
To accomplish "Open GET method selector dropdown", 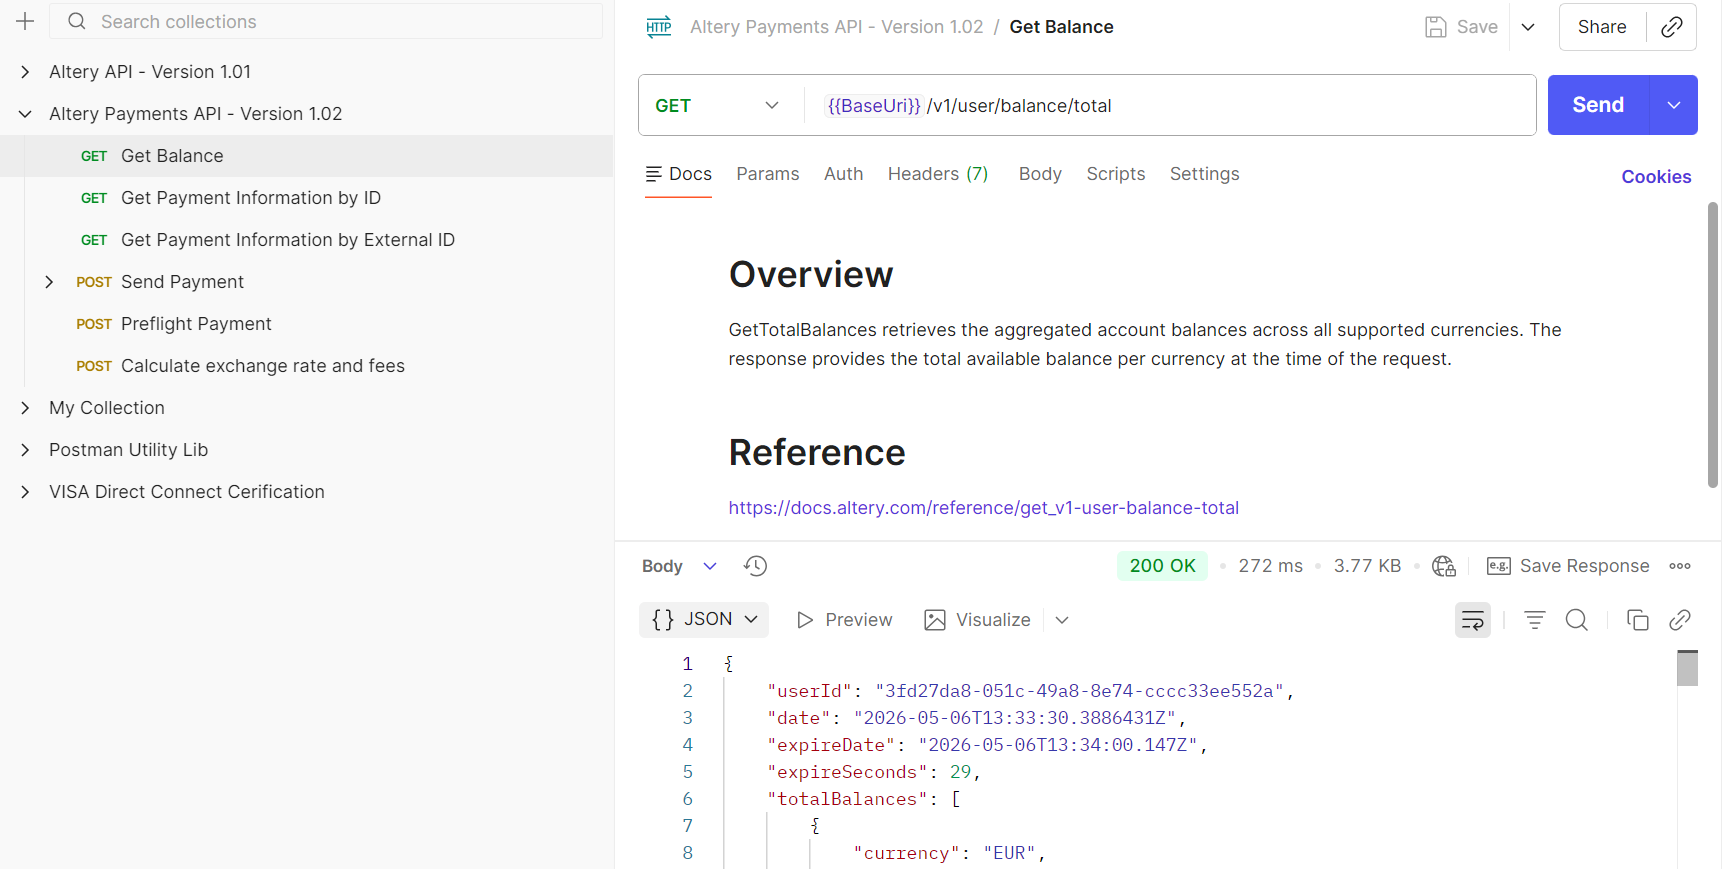I will (x=717, y=106).
